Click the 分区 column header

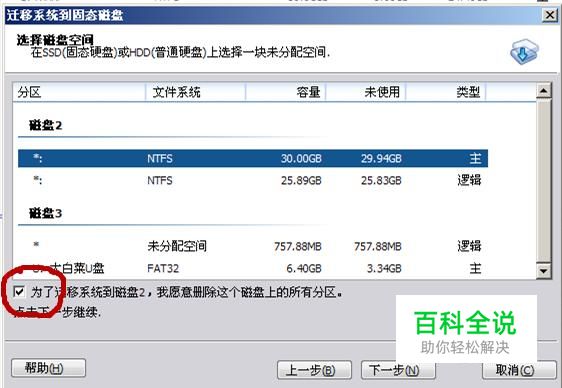click(x=79, y=92)
